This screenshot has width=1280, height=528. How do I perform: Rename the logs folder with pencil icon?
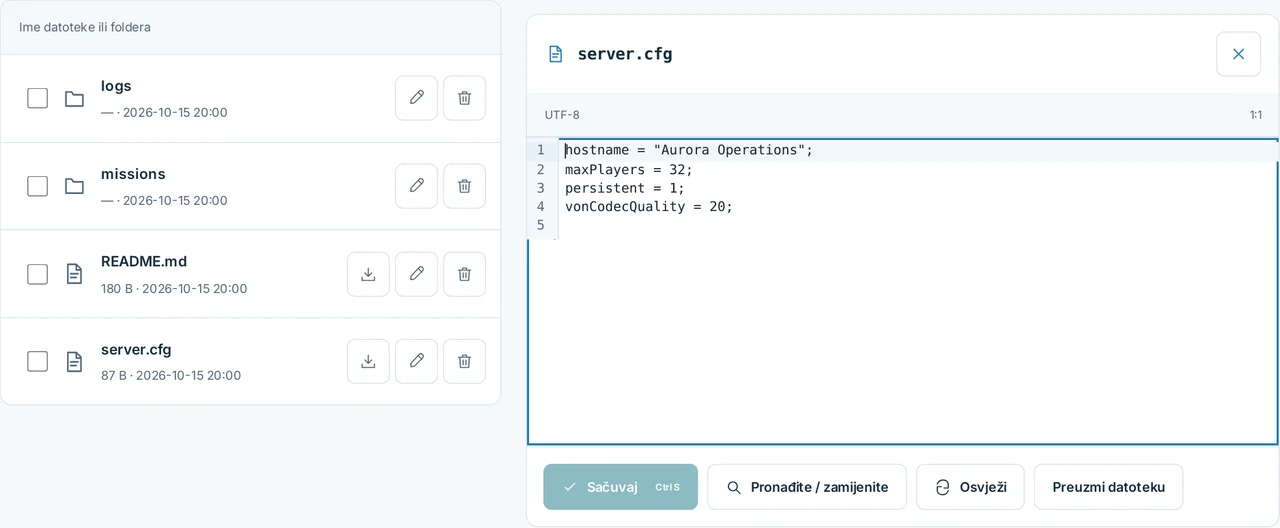pos(416,98)
